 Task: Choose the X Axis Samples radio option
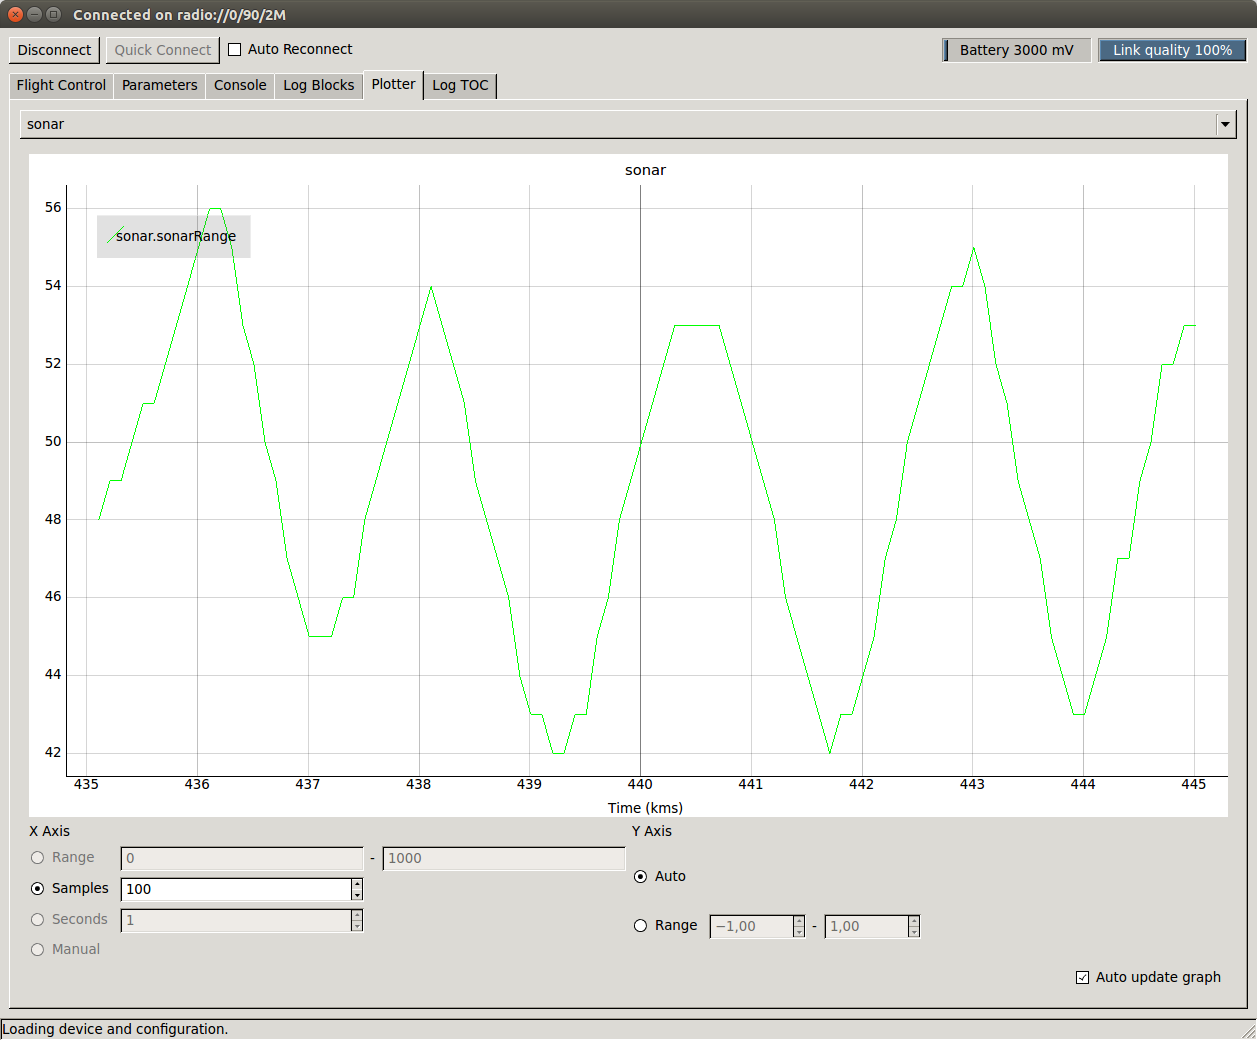(38, 889)
